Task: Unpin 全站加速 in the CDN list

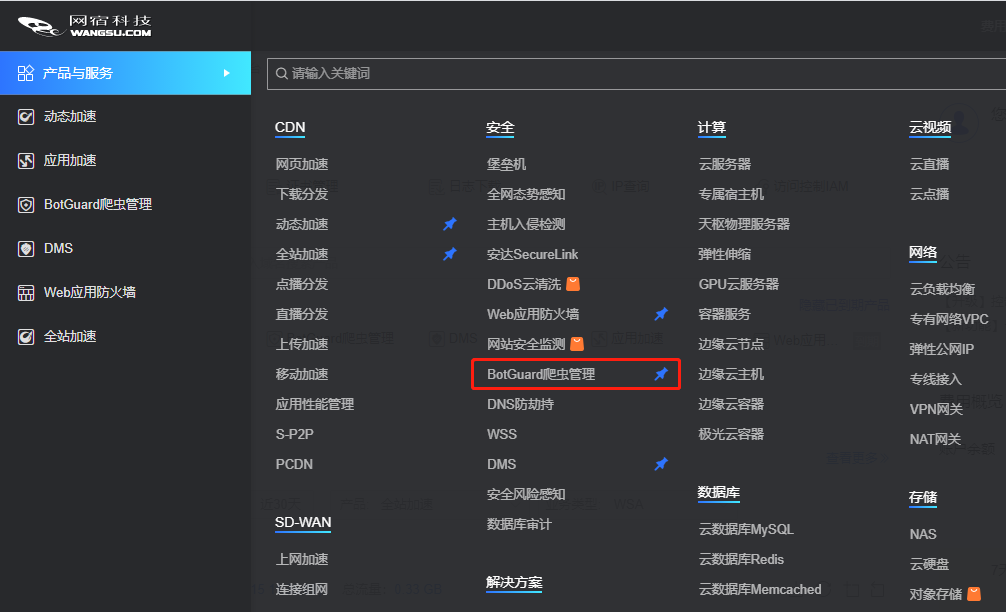Action: pyautogui.click(x=450, y=254)
